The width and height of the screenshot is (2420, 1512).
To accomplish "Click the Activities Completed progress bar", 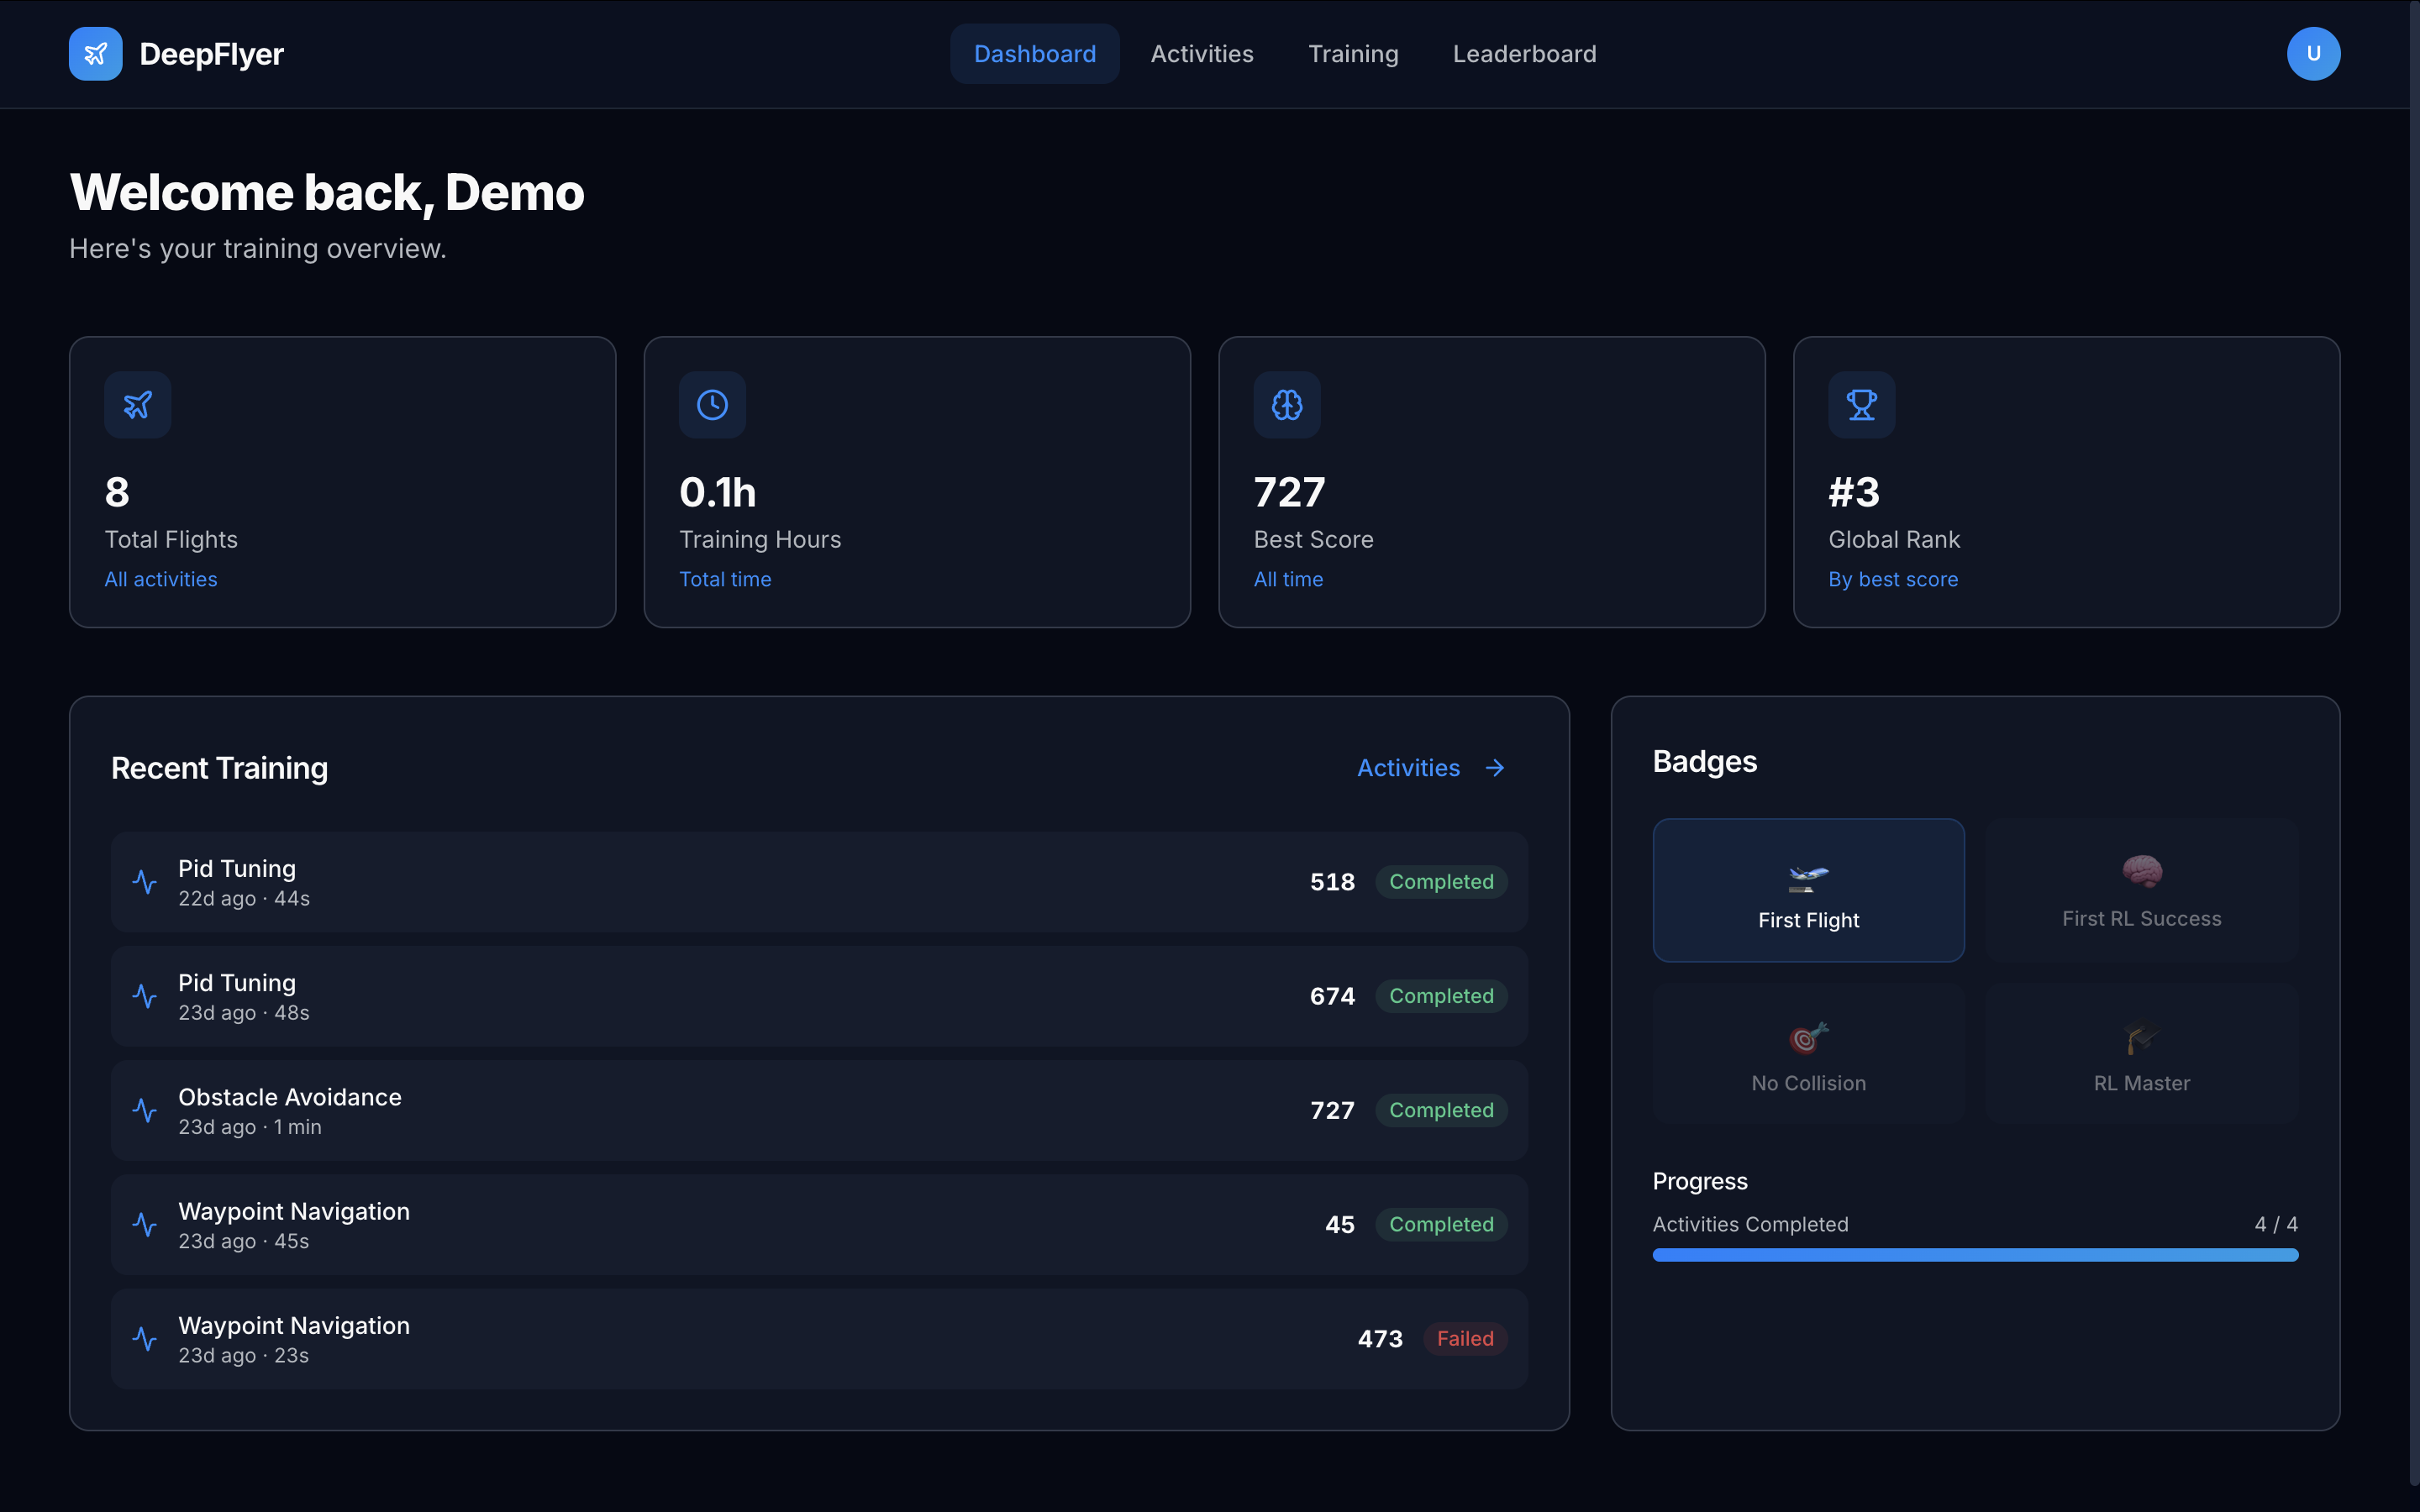I will (1975, 1255).
